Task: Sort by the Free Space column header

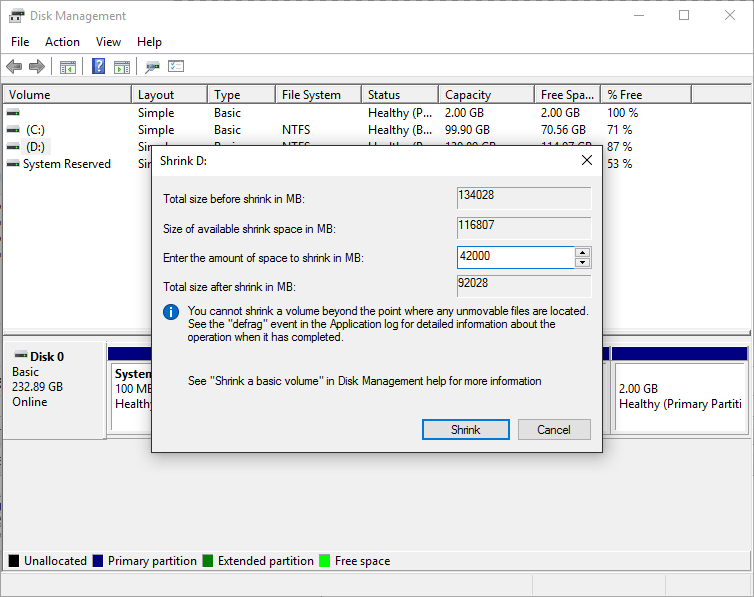Action: [567, 95]
